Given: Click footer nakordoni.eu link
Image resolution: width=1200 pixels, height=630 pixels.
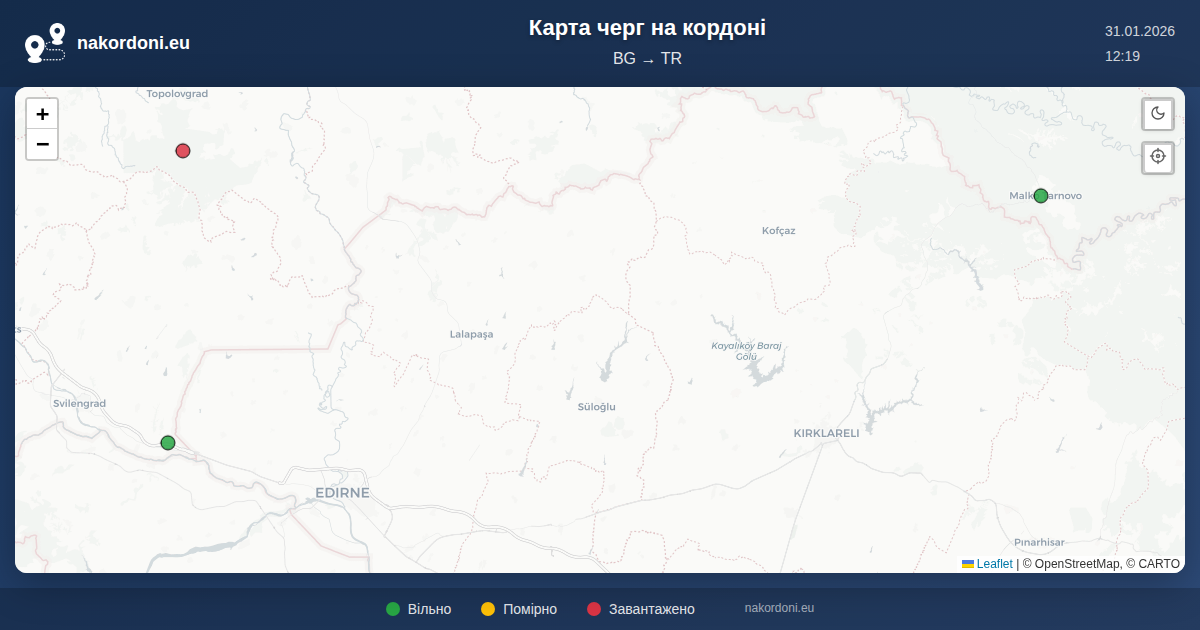Looking at the screenshot, I should (x=779, y=608).
